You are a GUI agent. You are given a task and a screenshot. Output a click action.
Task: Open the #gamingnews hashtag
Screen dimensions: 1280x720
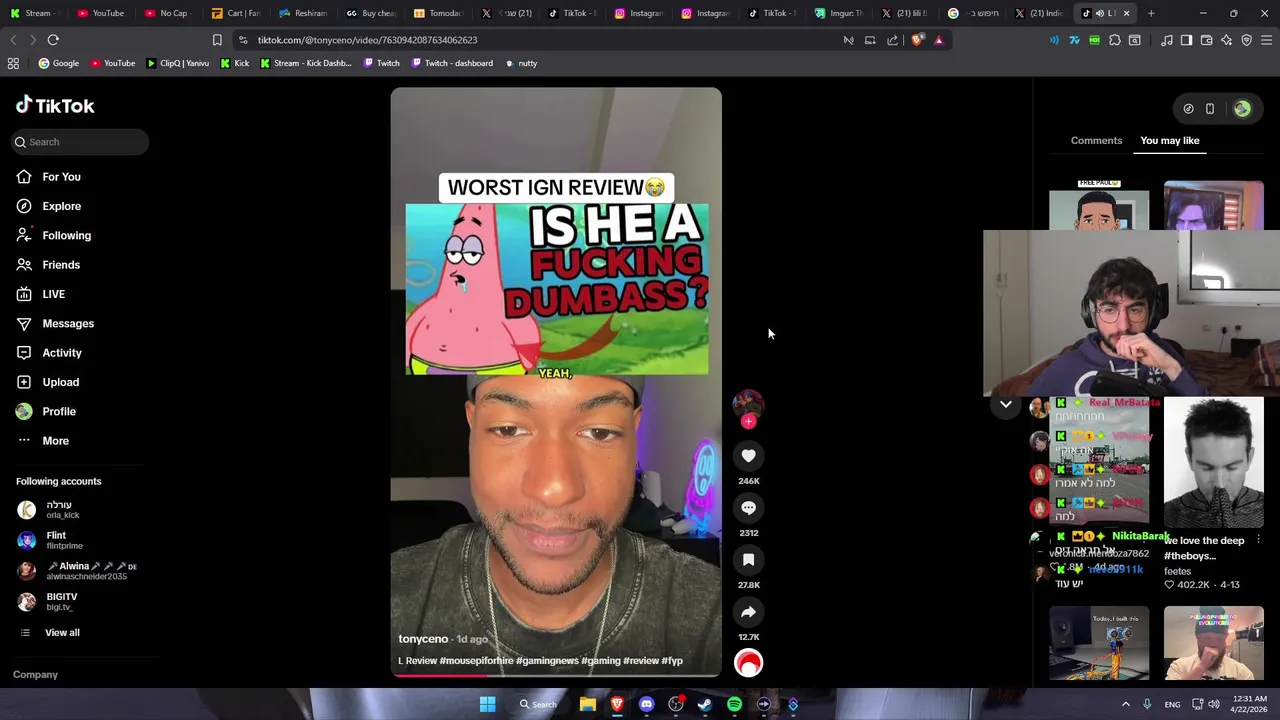click(547, 661)
